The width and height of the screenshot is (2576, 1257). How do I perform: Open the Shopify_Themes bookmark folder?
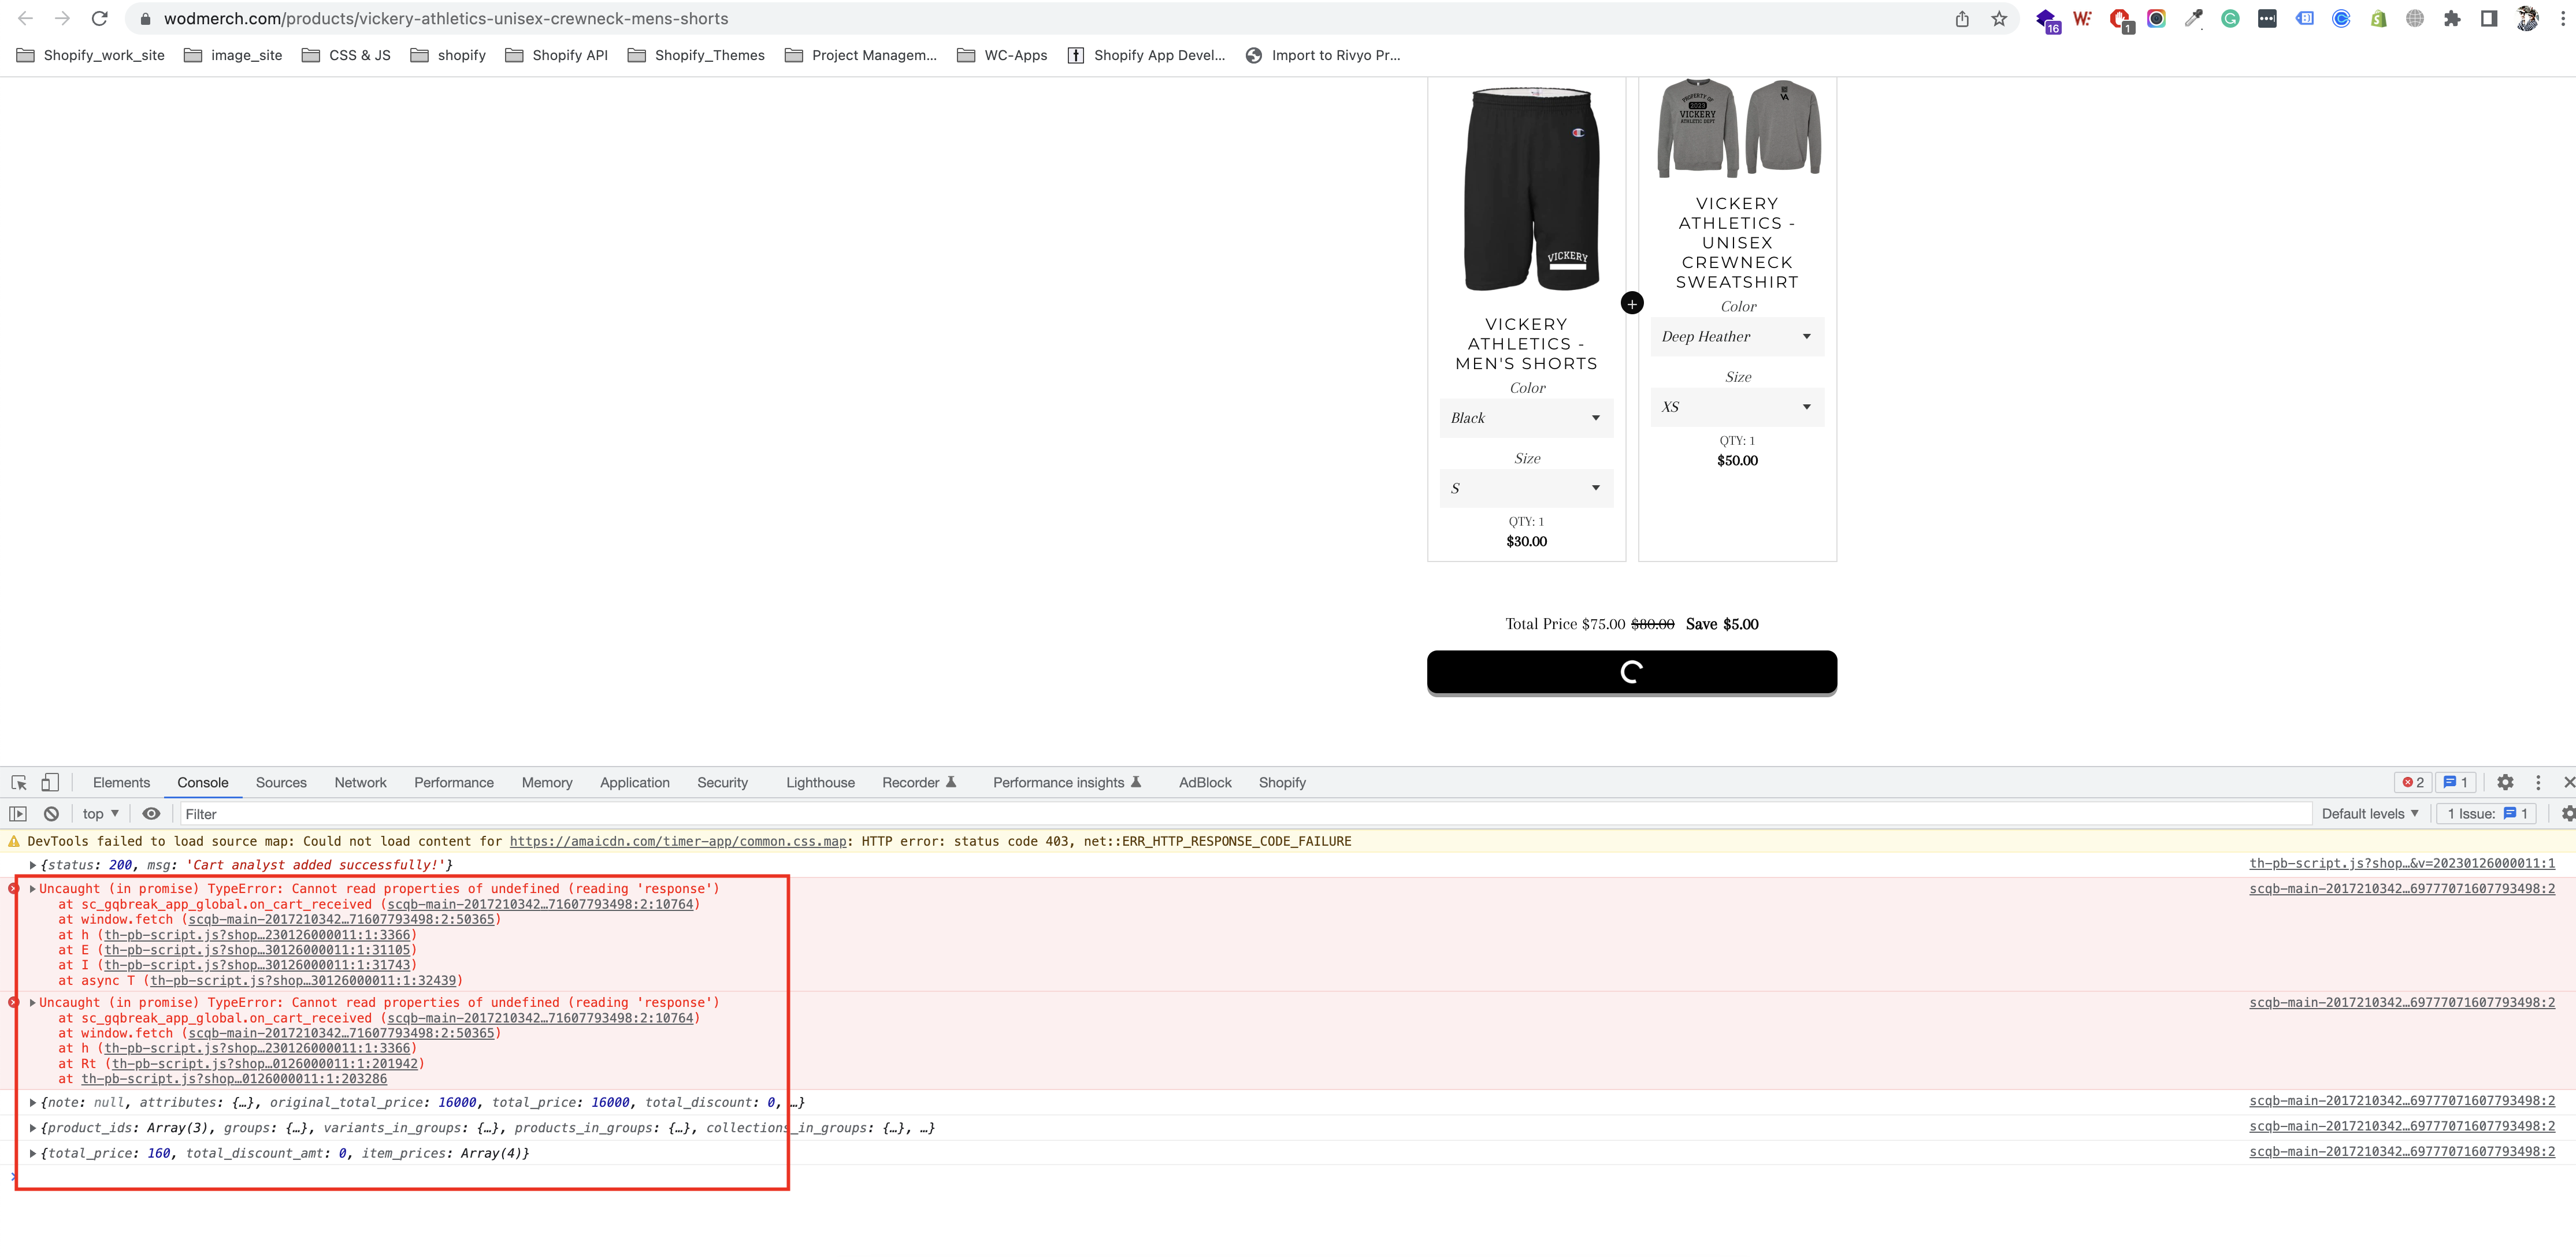click(x=696, y=55)
